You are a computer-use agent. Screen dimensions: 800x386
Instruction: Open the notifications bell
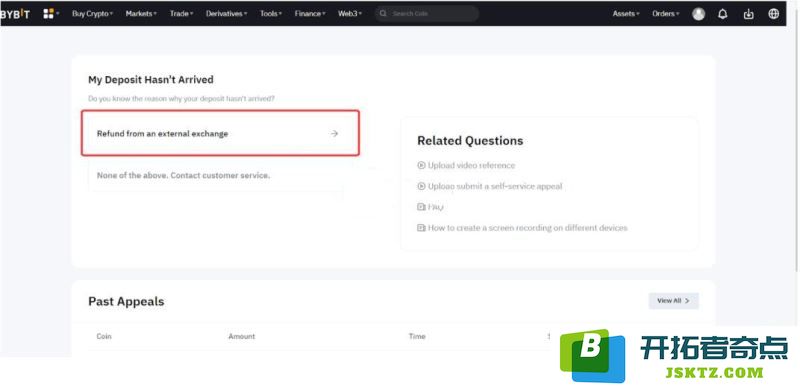[x=722, y=14]
